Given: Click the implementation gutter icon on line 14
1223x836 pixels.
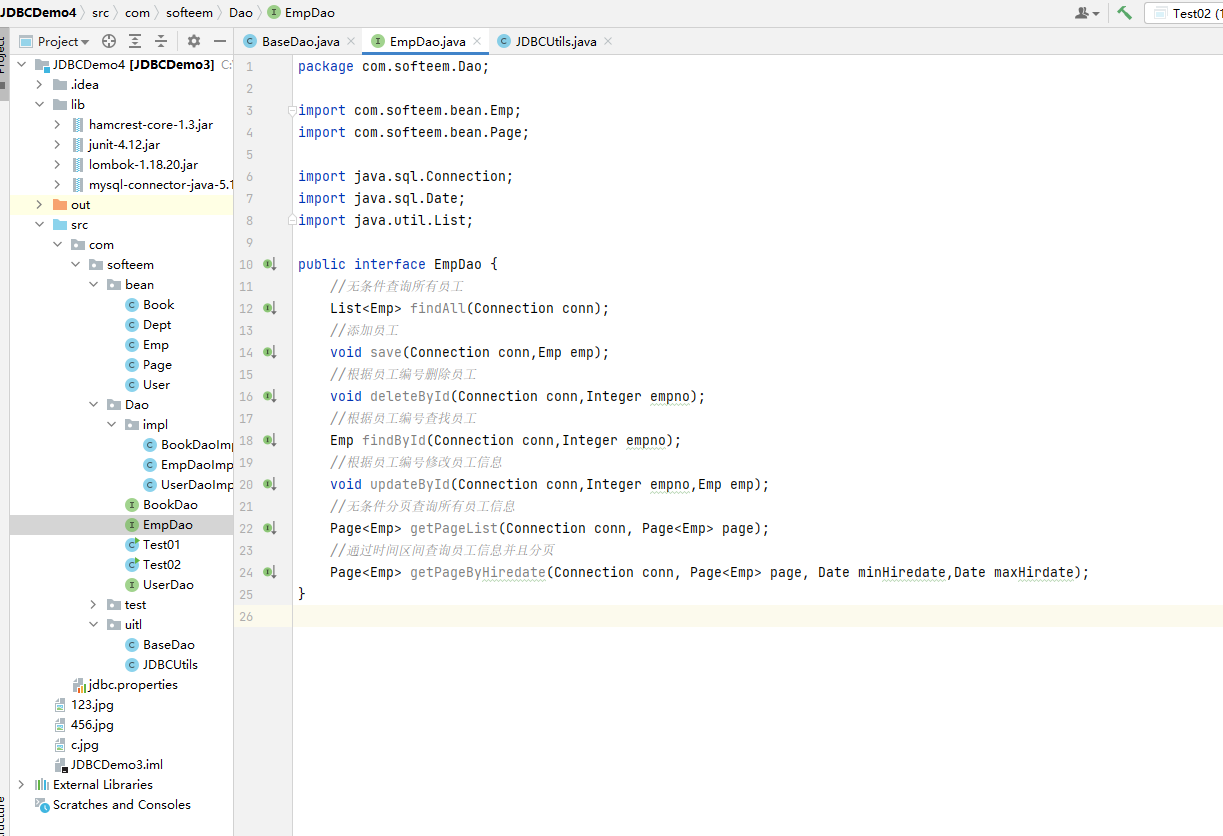Looking at the screenshot, I should (x=269, y=352).
